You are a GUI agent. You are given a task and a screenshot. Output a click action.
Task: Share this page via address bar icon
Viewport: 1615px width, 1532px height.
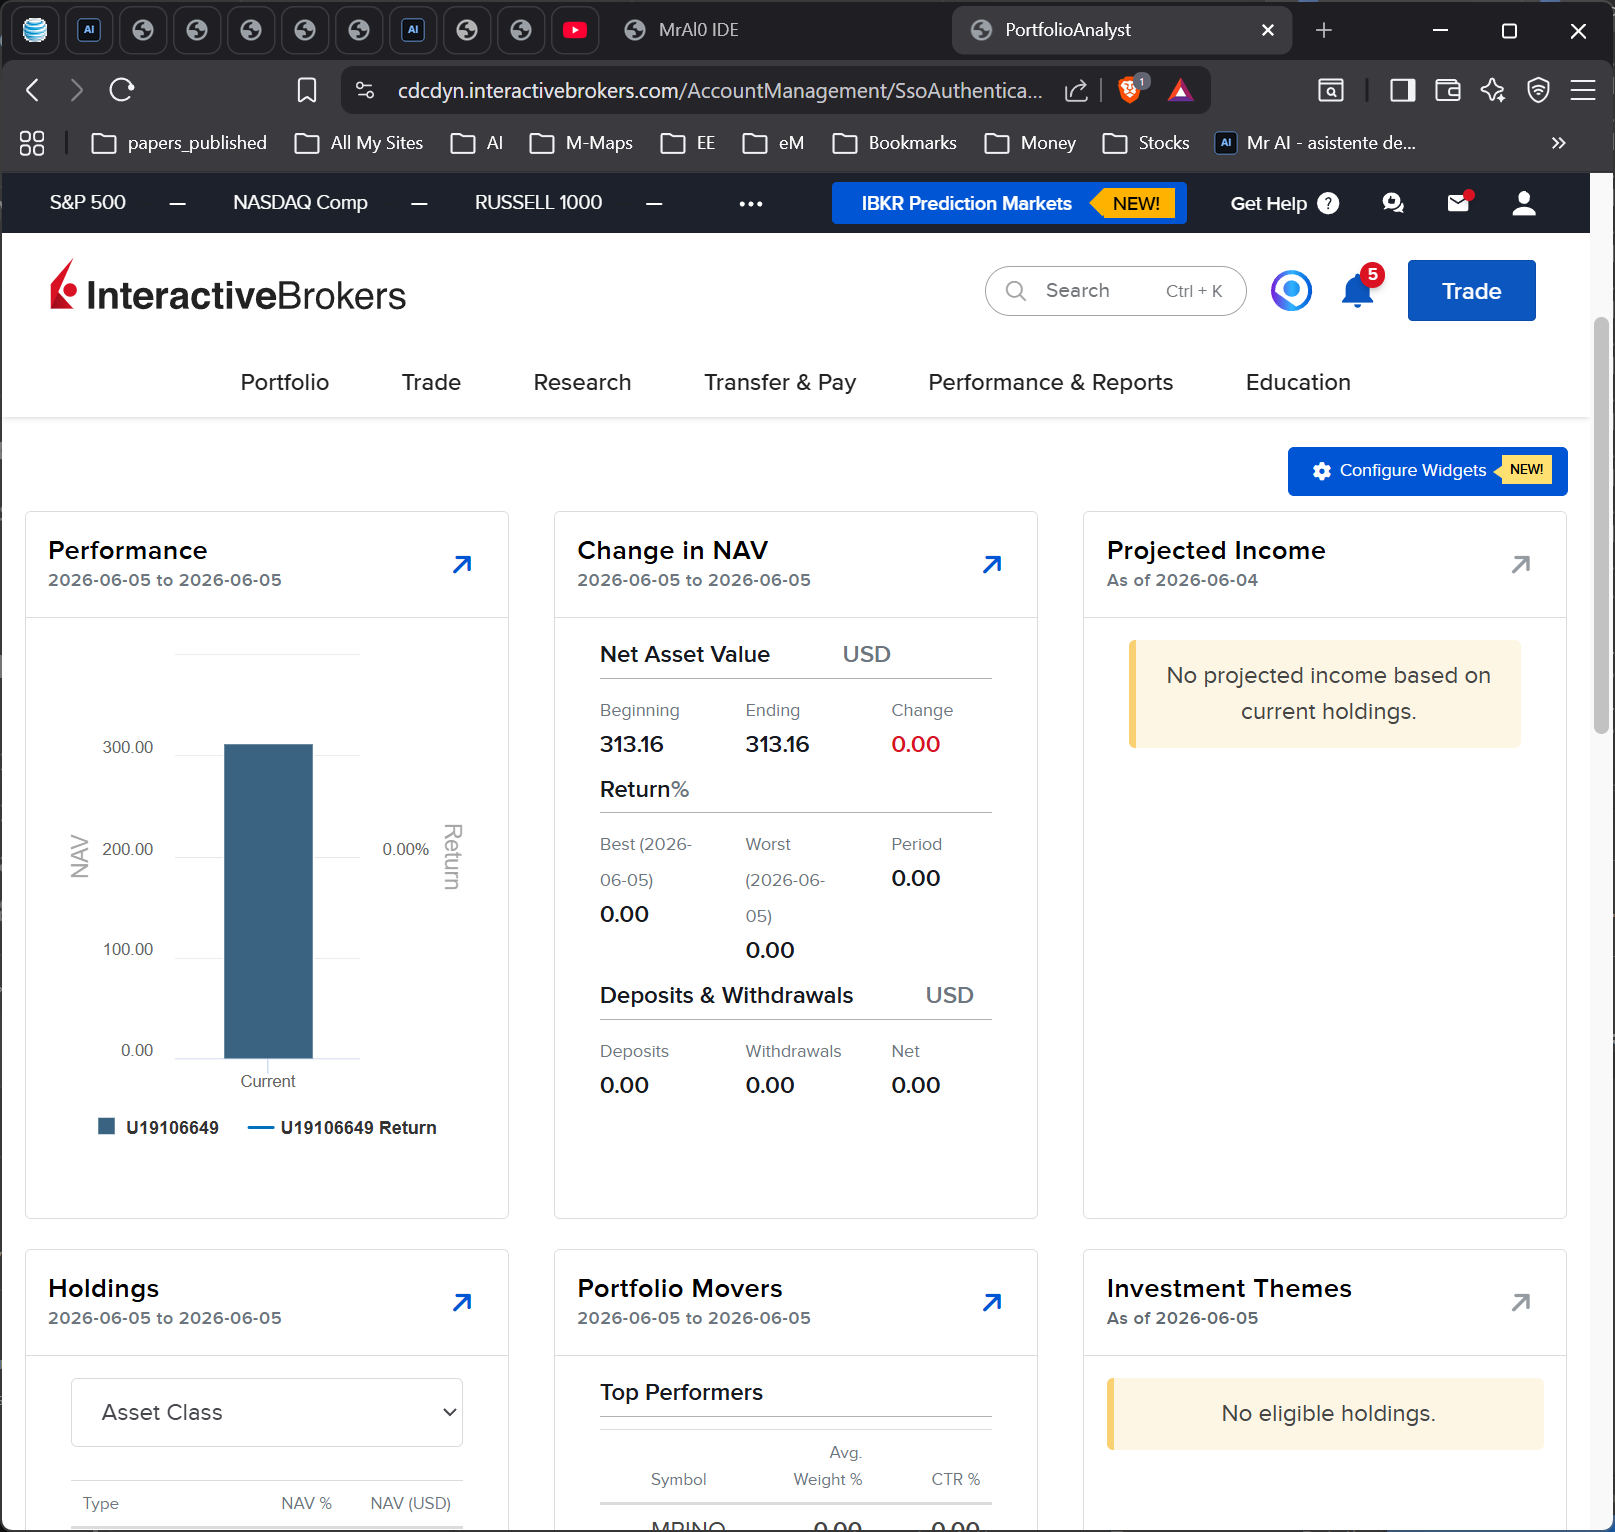1076,91
